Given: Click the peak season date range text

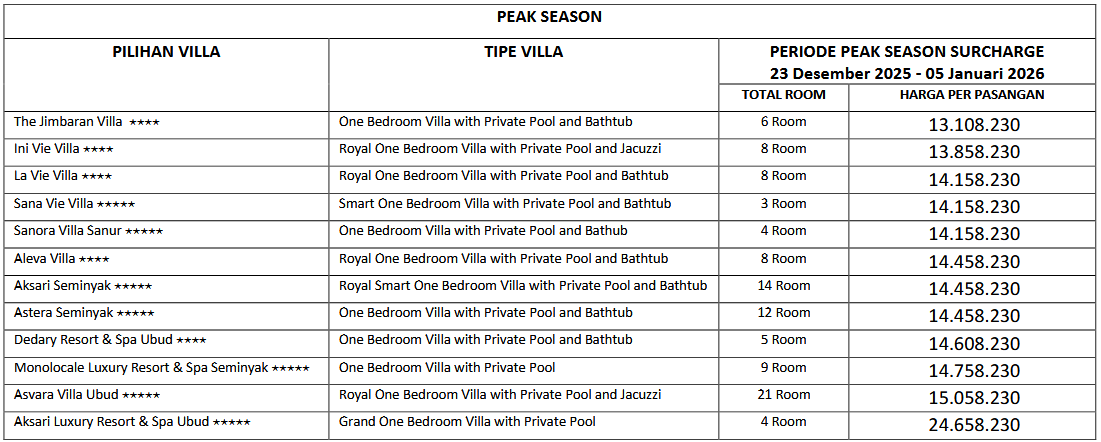Looking at the screenshot, I should [x=906, y=73].
